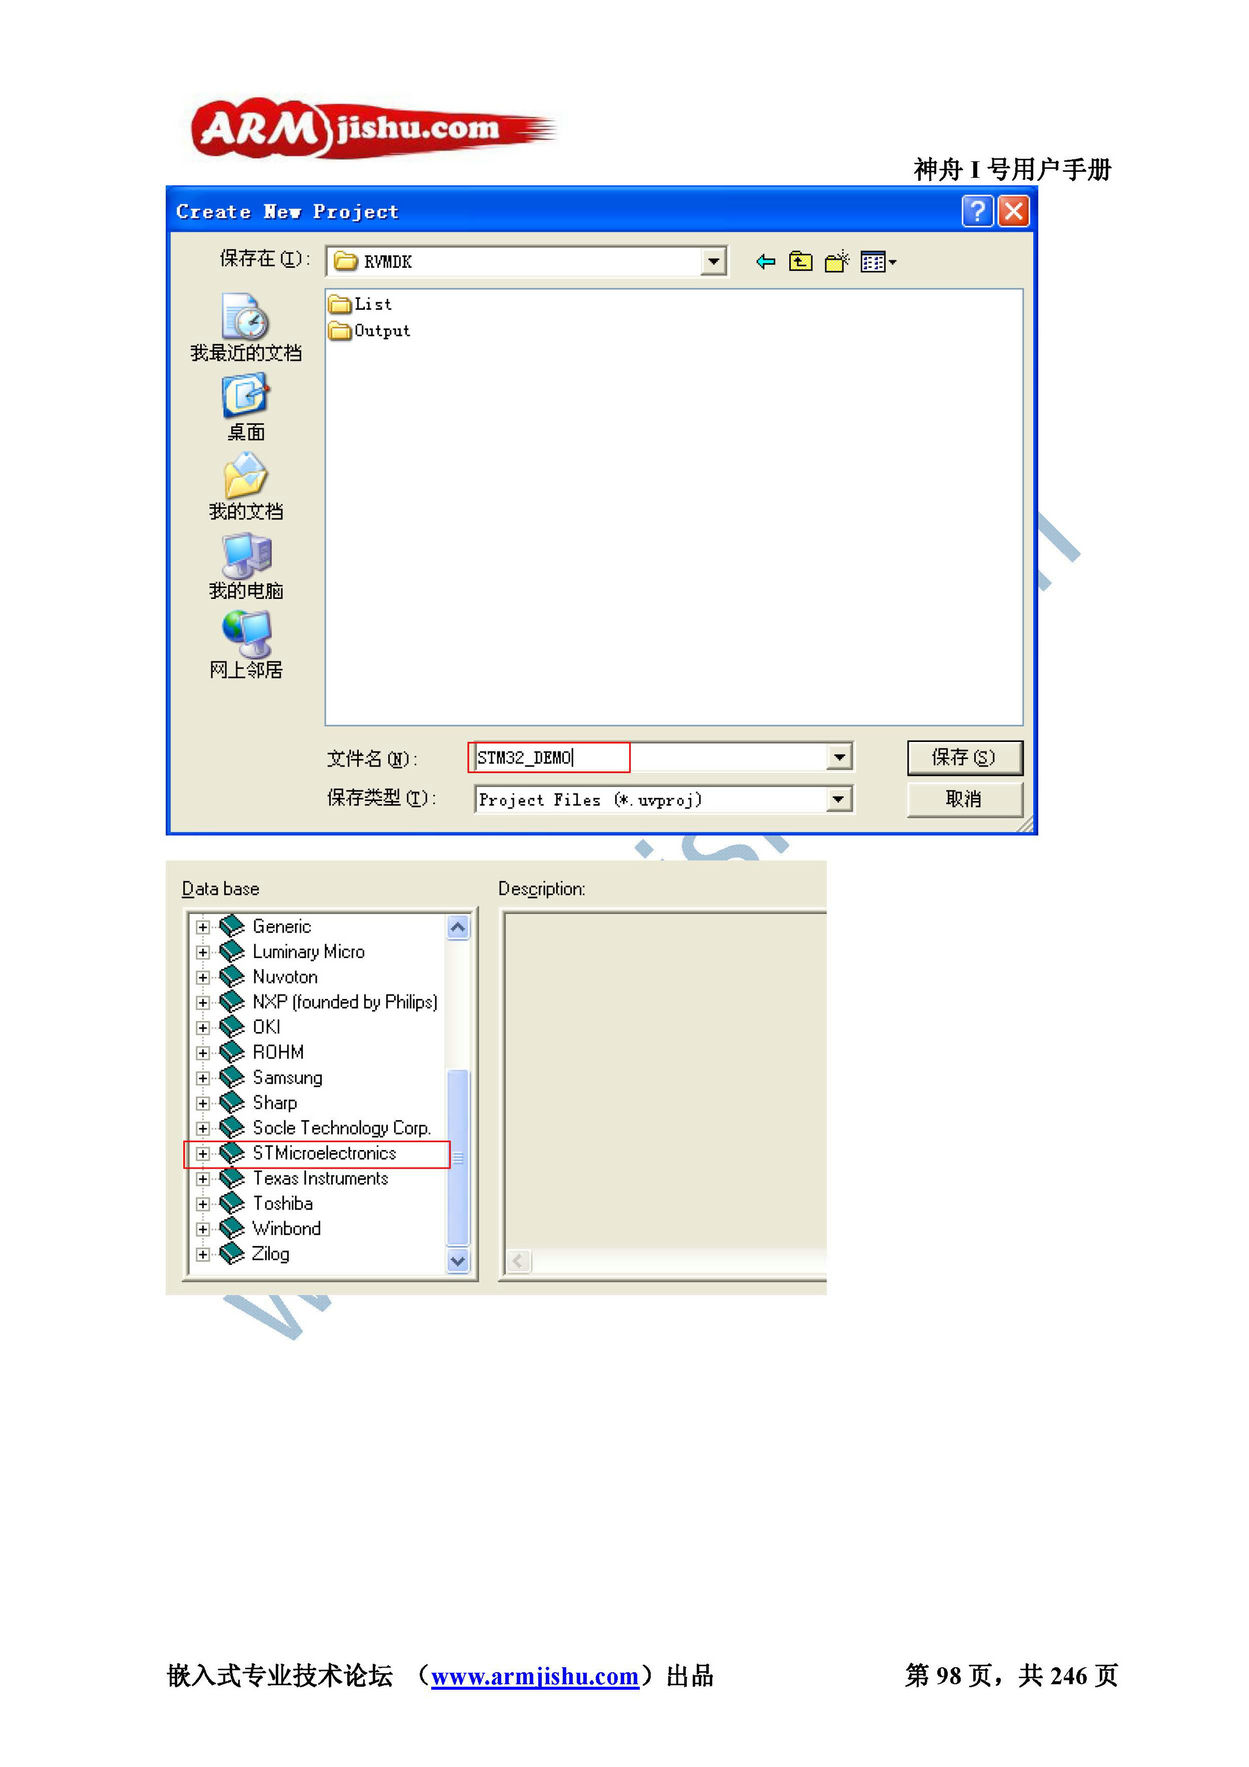Screen dimensions: 1249x1767
Task: Click the OKI book icon
Action: [x=232, y=1026]
